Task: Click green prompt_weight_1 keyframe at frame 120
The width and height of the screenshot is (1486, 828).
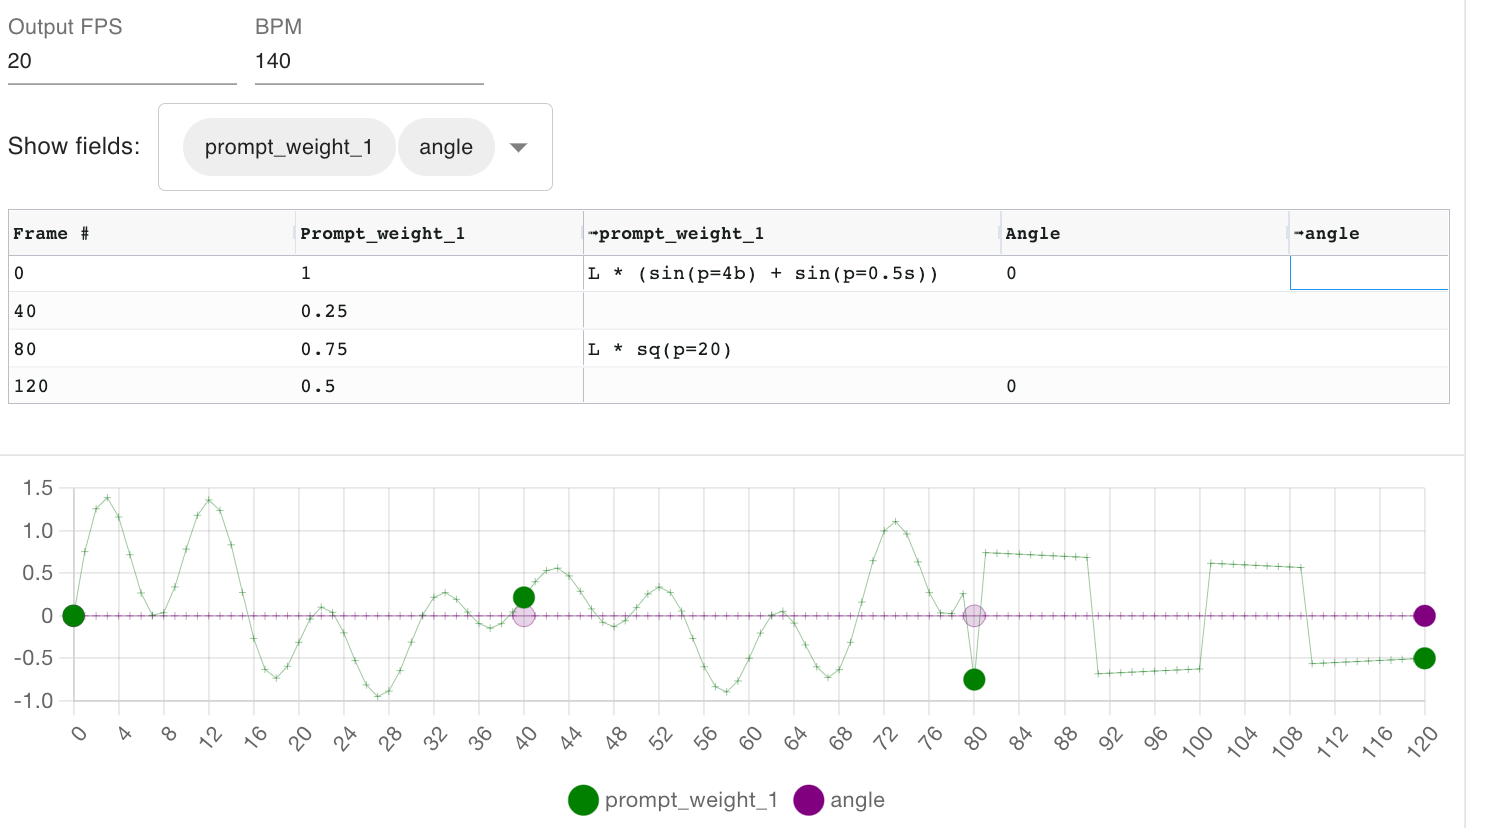Action: pyautogui.click(x=1425, y=658)
